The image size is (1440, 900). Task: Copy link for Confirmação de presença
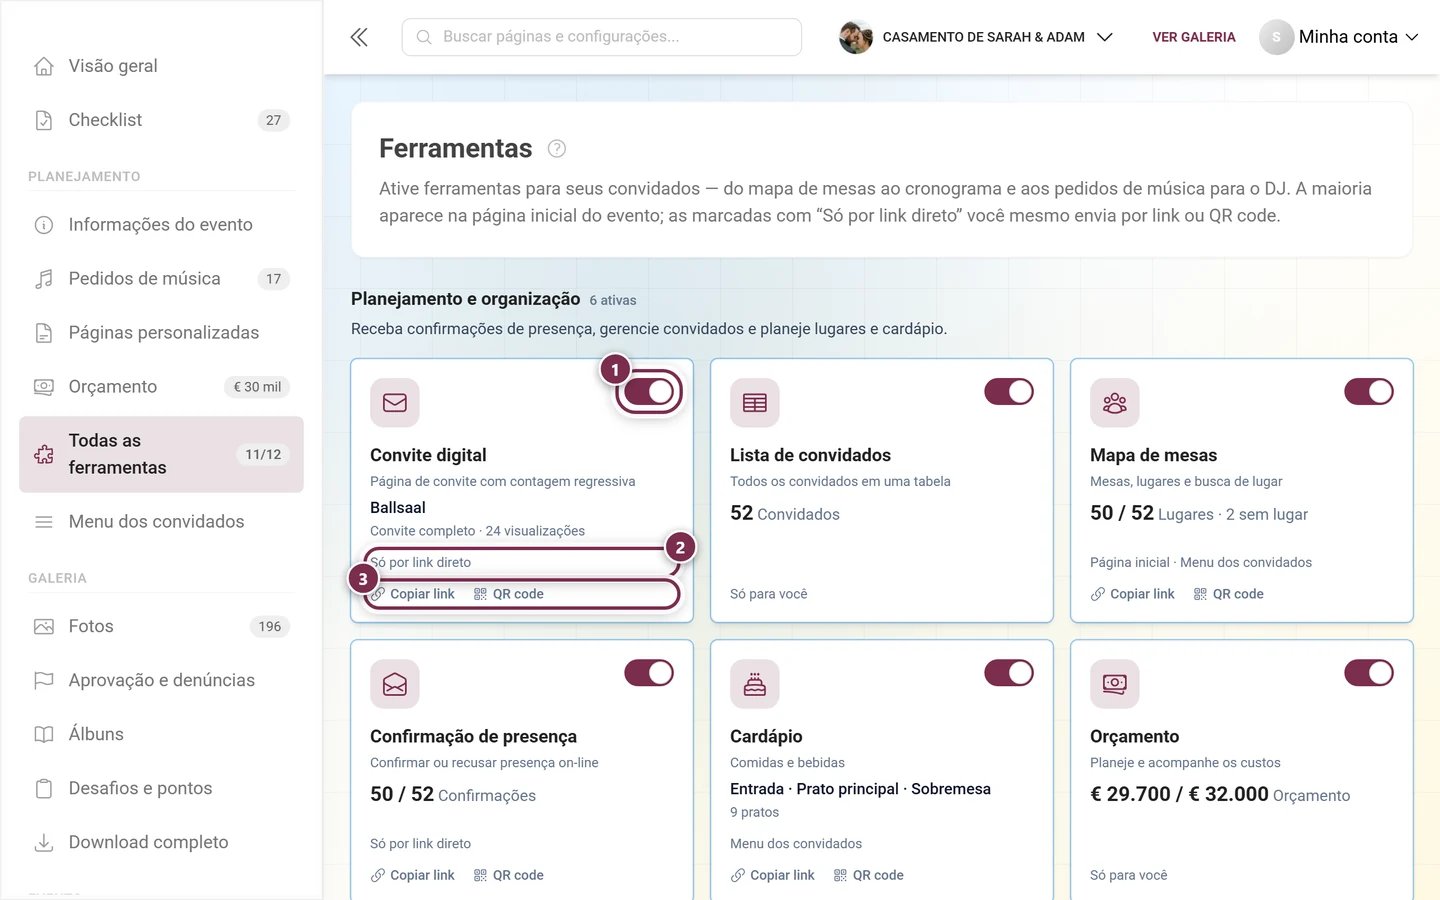[x=412, y=875]
